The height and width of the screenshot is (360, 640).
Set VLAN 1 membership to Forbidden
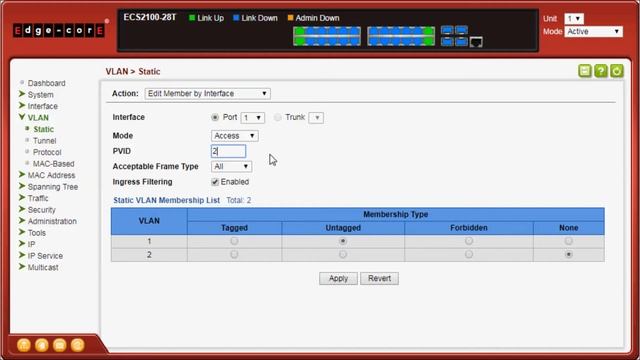click(469, 241)
